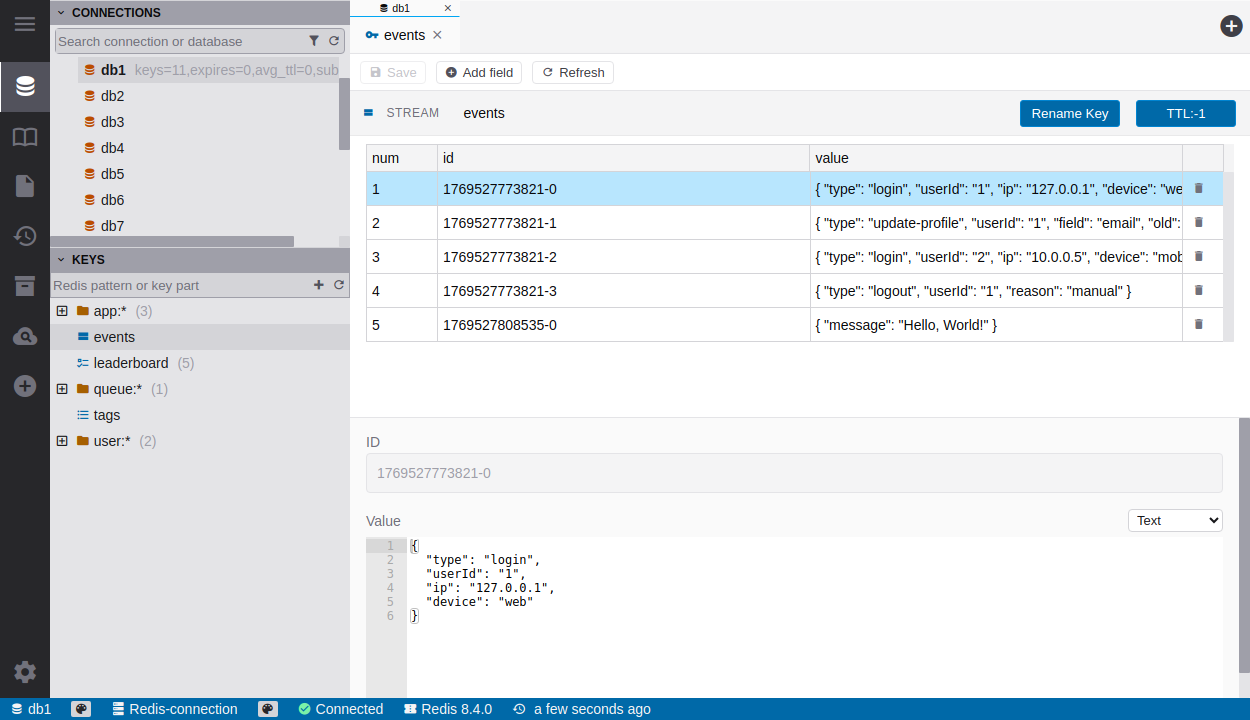Open the book documentation icon in sidebar
The width and height of the screenshot is (1250, 720).
25,137
